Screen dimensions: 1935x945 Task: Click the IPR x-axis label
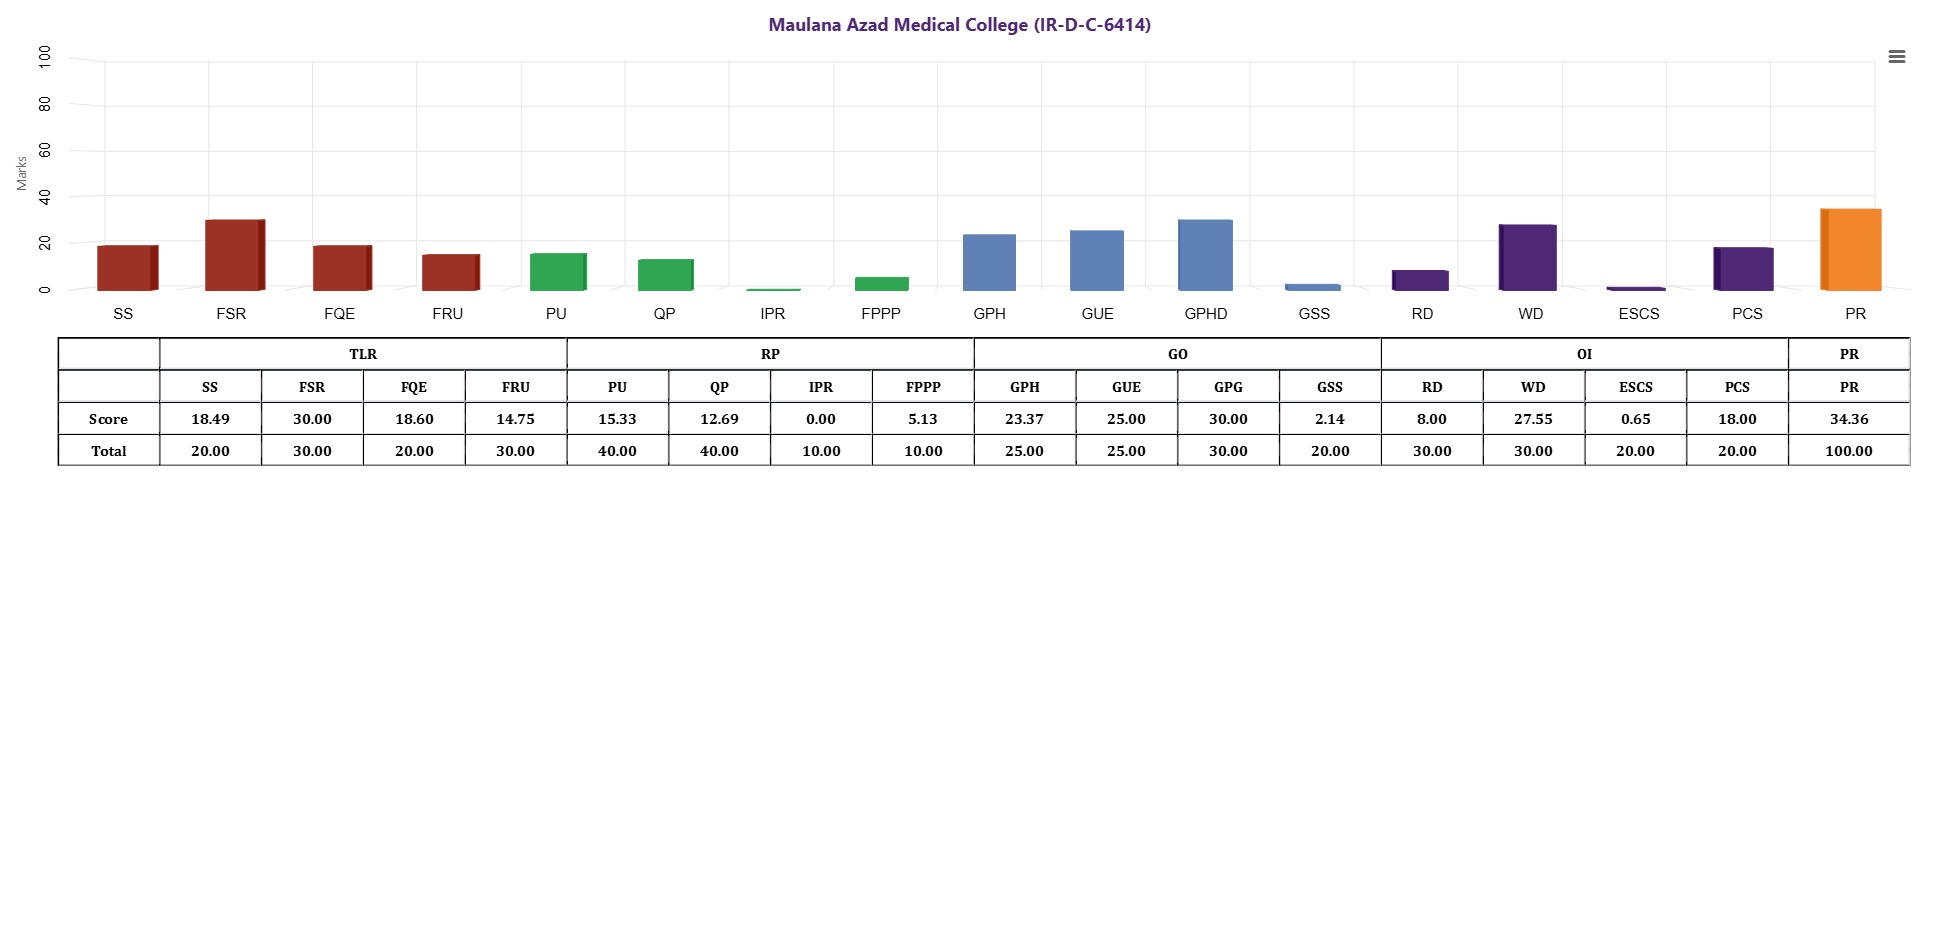click(x=772, y=314)
